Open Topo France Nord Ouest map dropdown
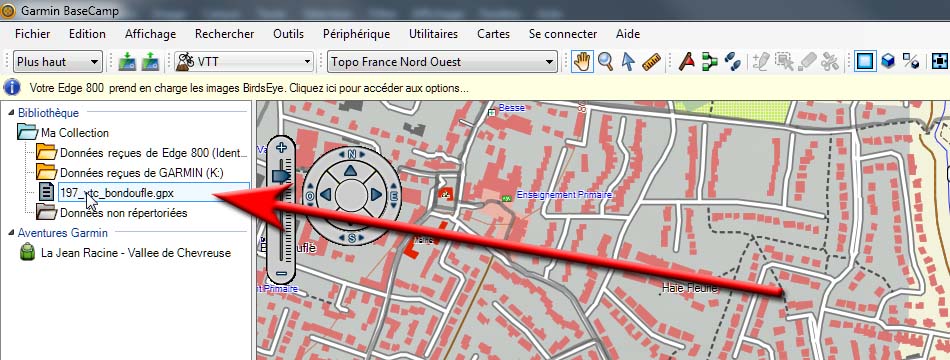 pos(442,62)
